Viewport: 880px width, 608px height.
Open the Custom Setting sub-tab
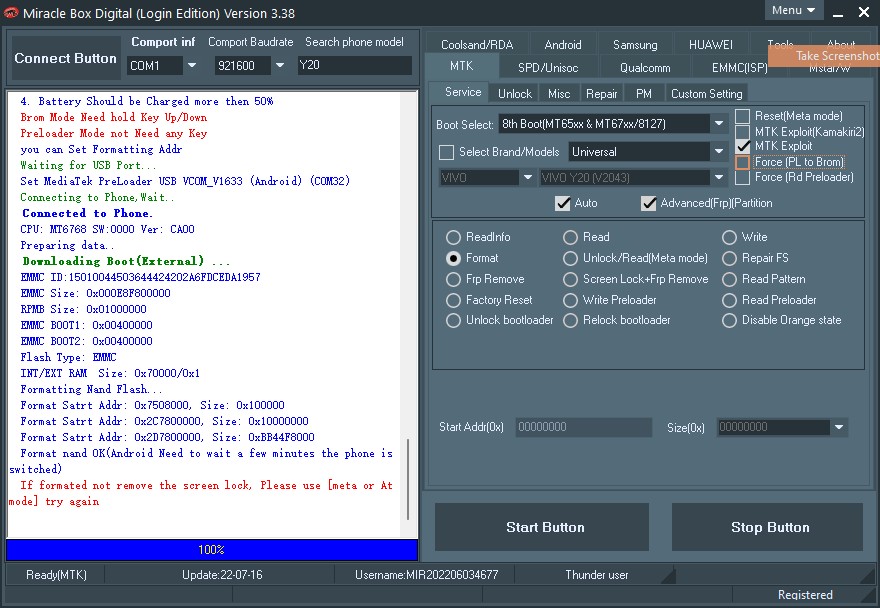(x=707, y=93)
